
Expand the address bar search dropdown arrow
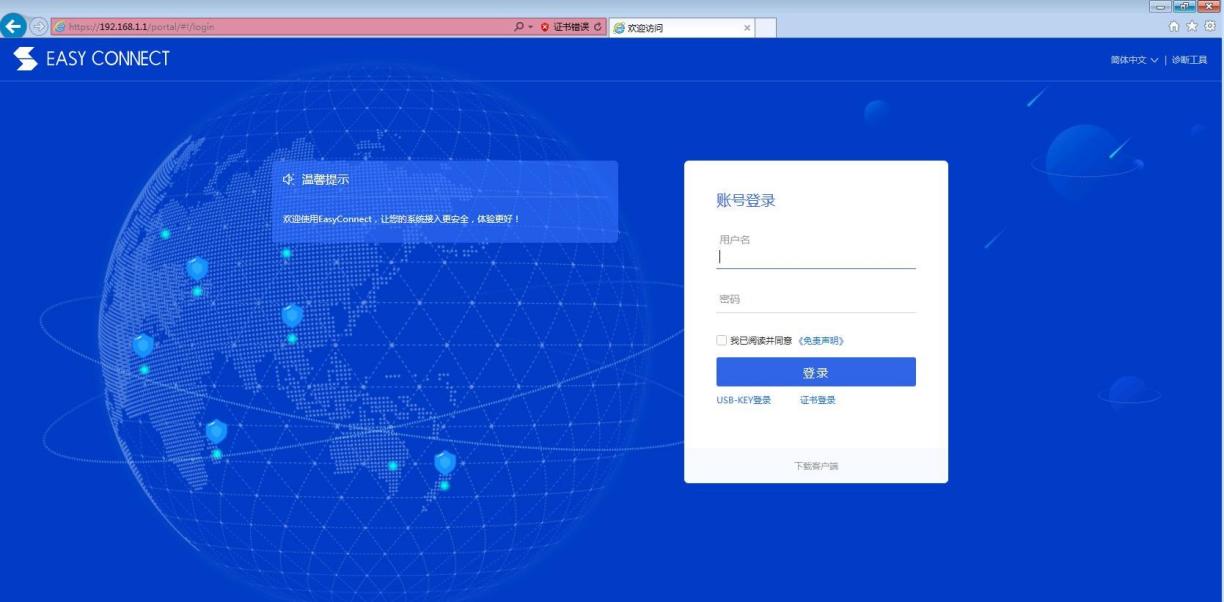531,27
